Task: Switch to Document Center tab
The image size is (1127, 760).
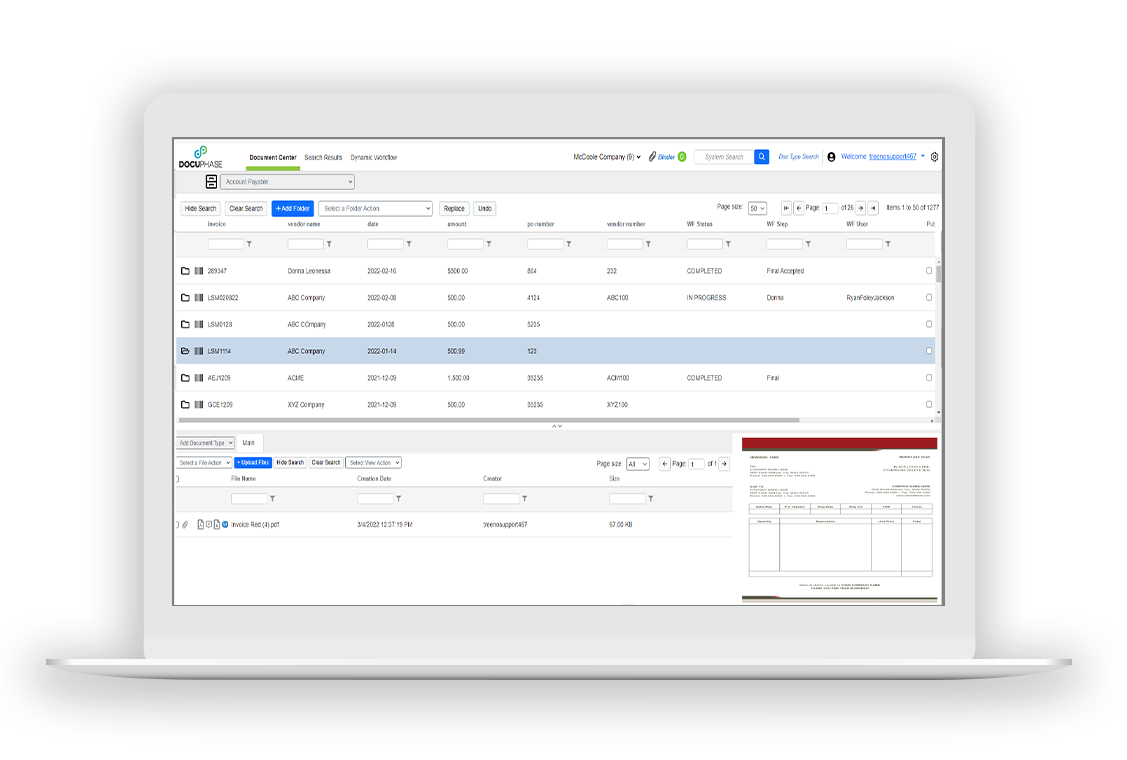Action: [272, 157]
